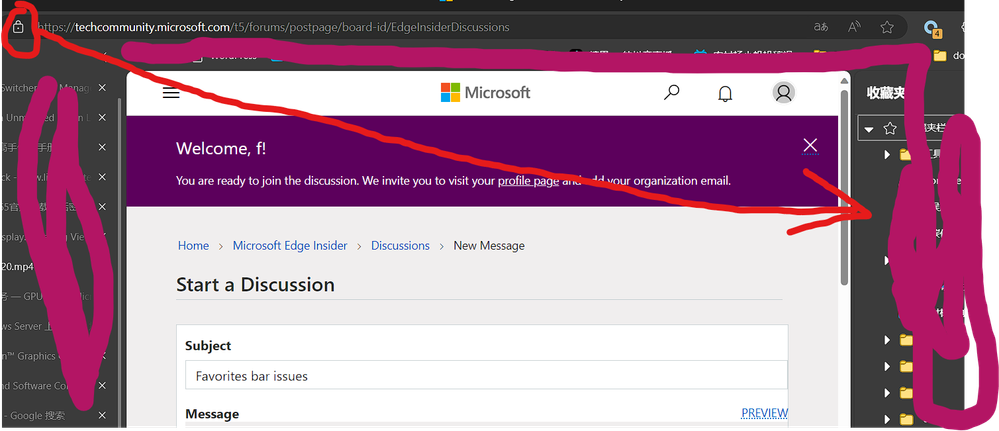Screen dimensions: 999x431
Task: Click the vertical tabs panel scrollbar
Action: coord(119,261)
